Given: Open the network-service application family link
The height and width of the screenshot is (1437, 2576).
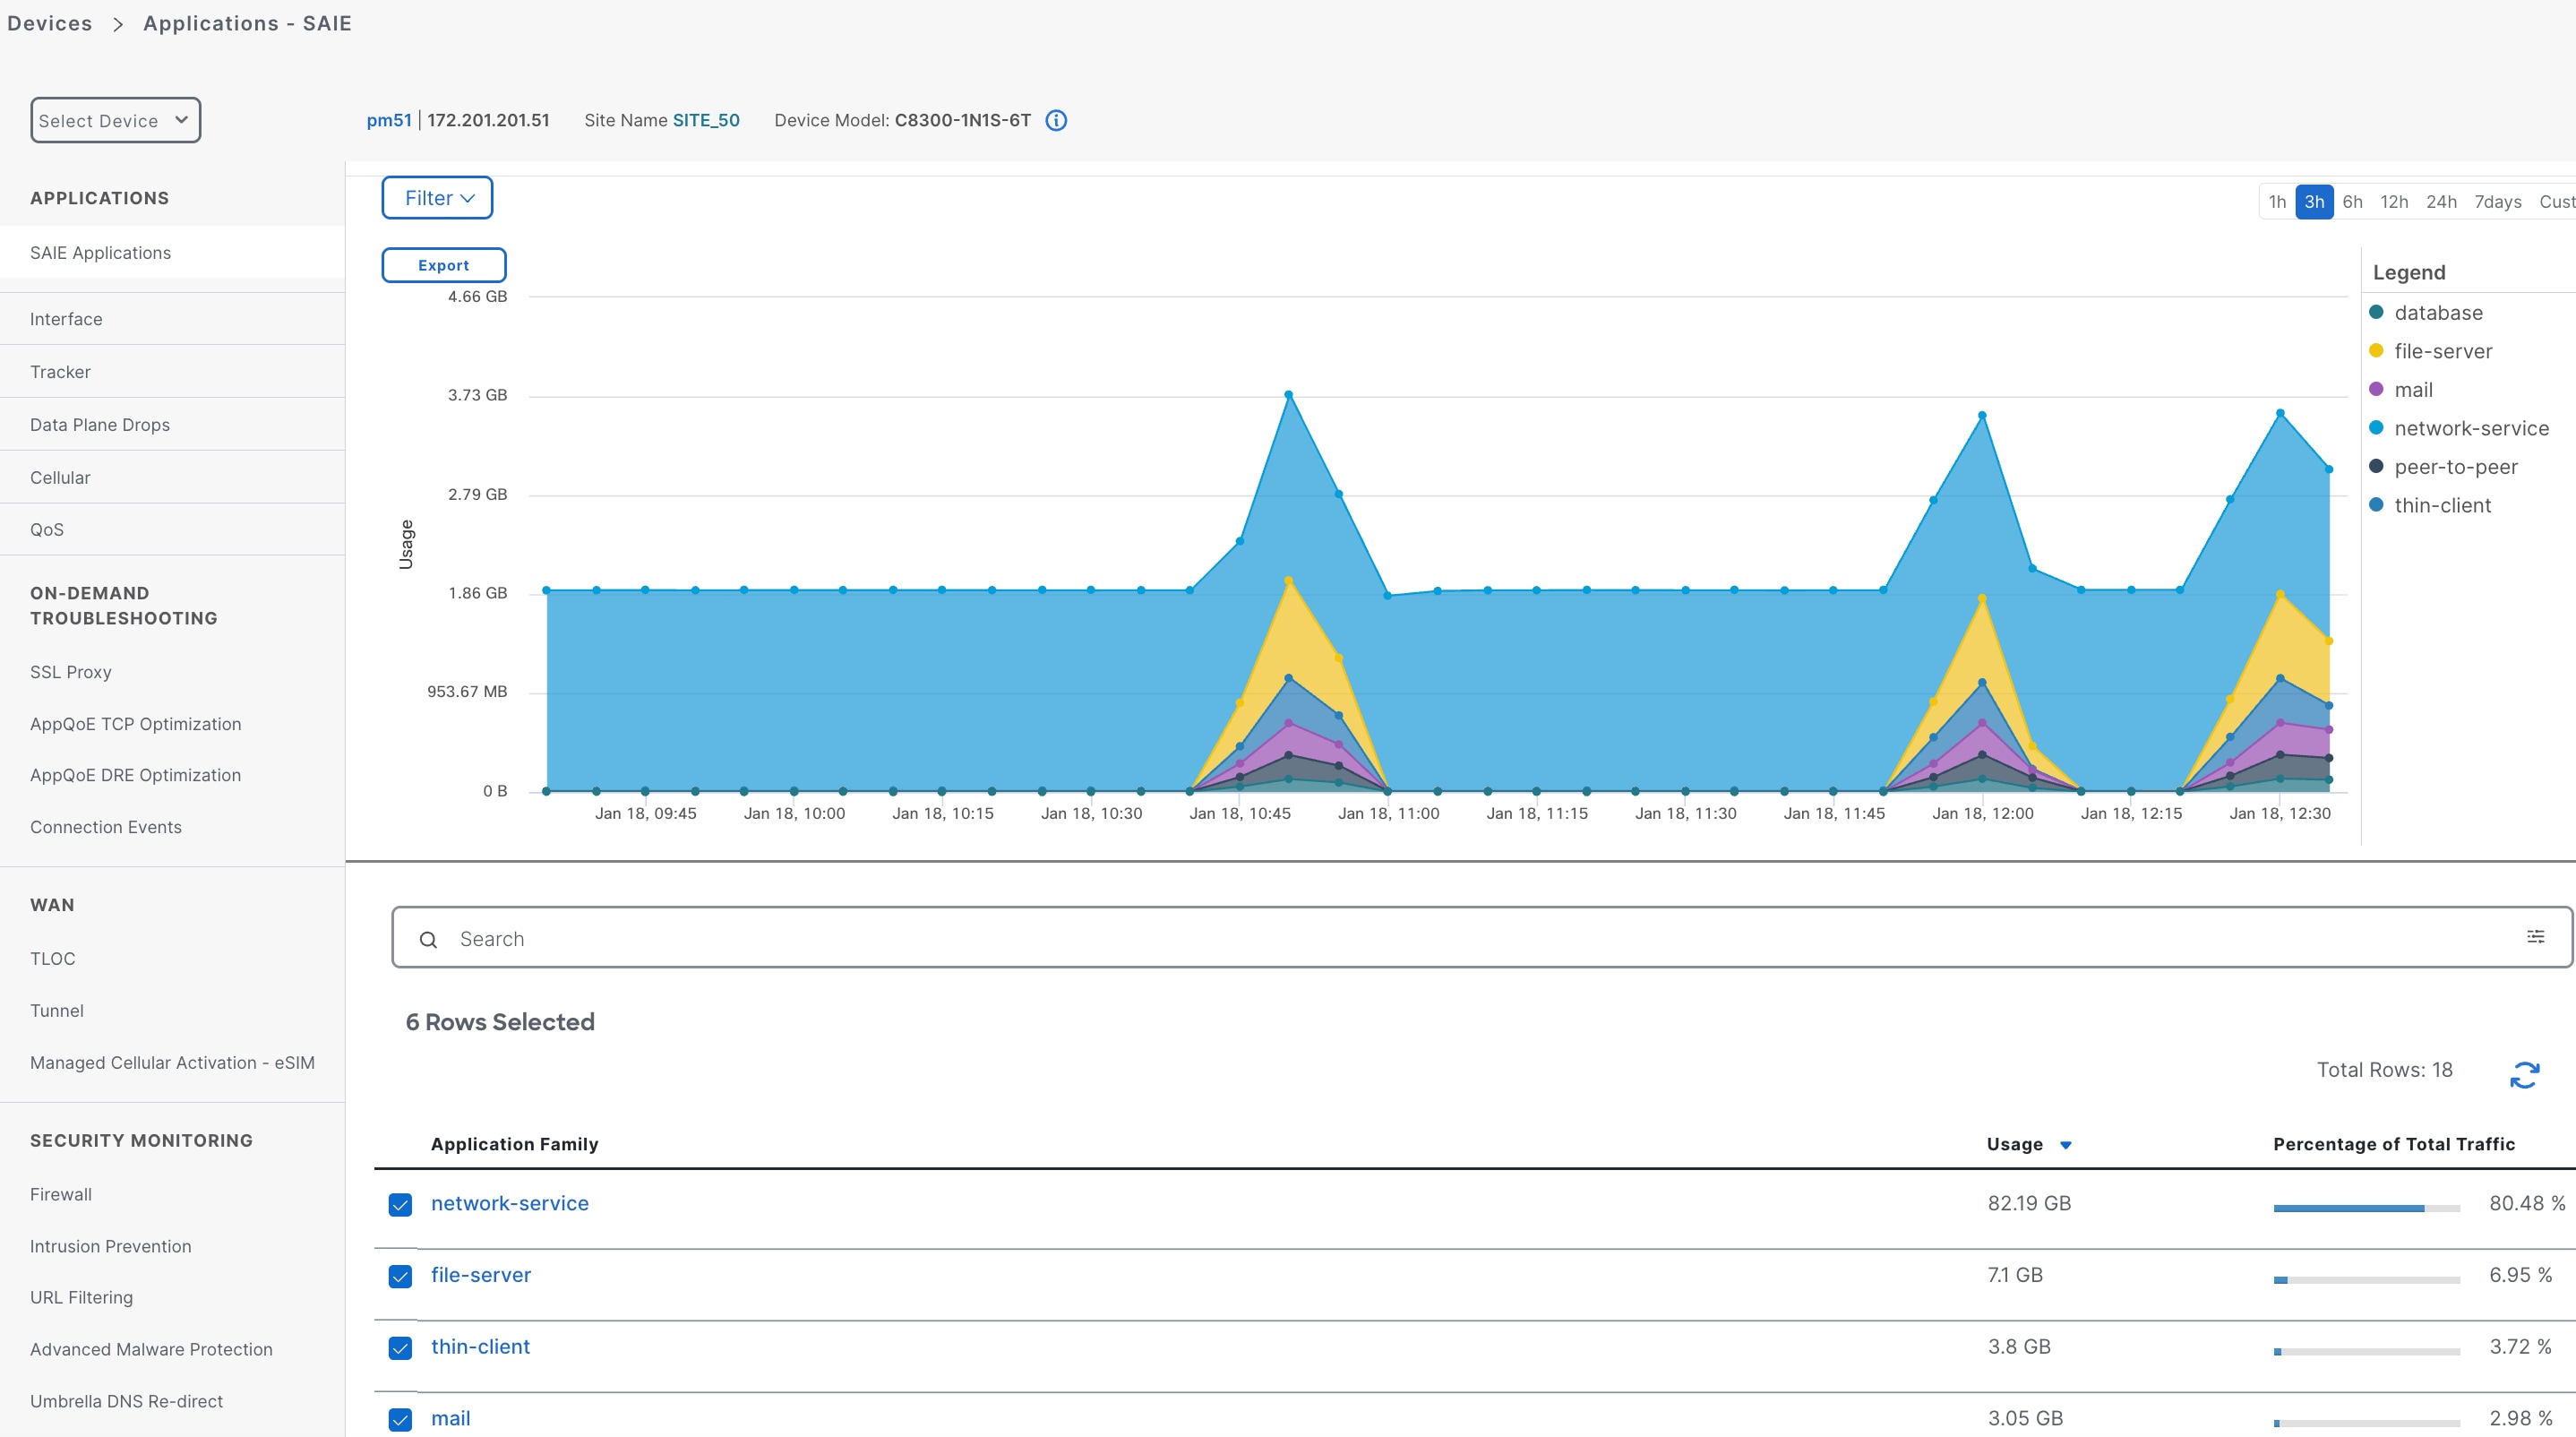Looking at the screenshot, I should point(509,1203).
